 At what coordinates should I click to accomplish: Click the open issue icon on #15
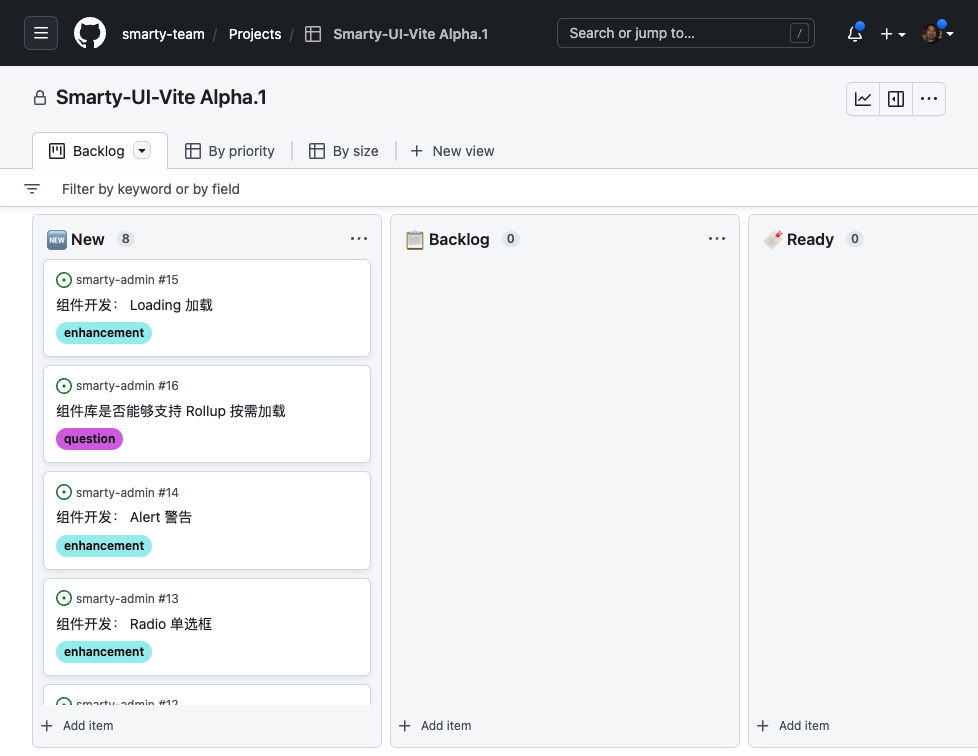click(64, 280)
